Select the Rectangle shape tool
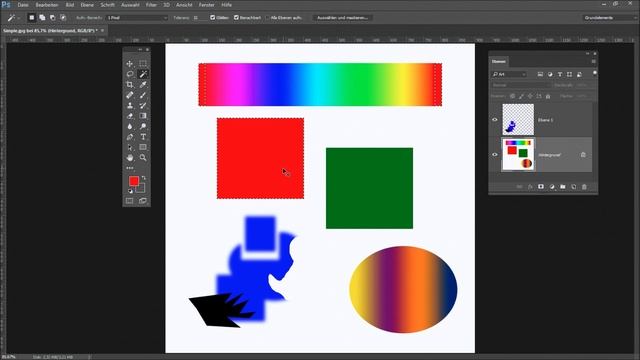This screenshot has width=640, height=360. coord(143,147)
